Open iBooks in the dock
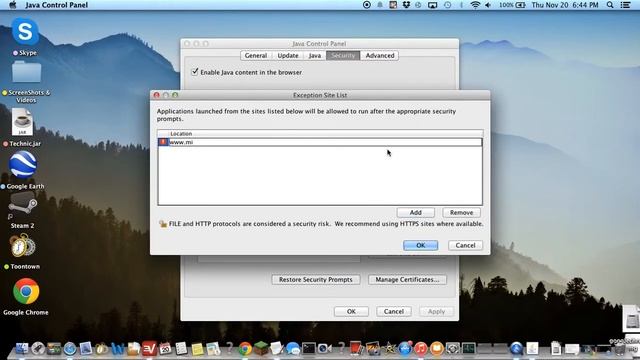This screenshot has width=640, height=360. click(437, 349)
